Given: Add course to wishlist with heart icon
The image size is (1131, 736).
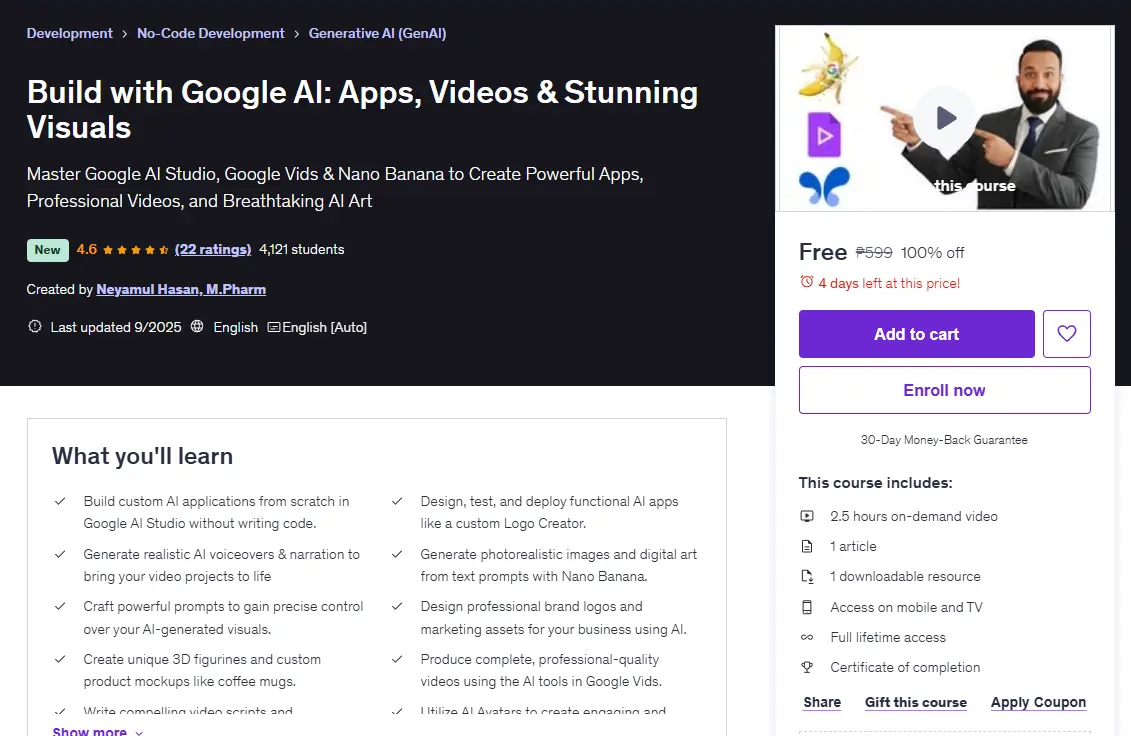Looking at the screenshot, I should 1066,333.
